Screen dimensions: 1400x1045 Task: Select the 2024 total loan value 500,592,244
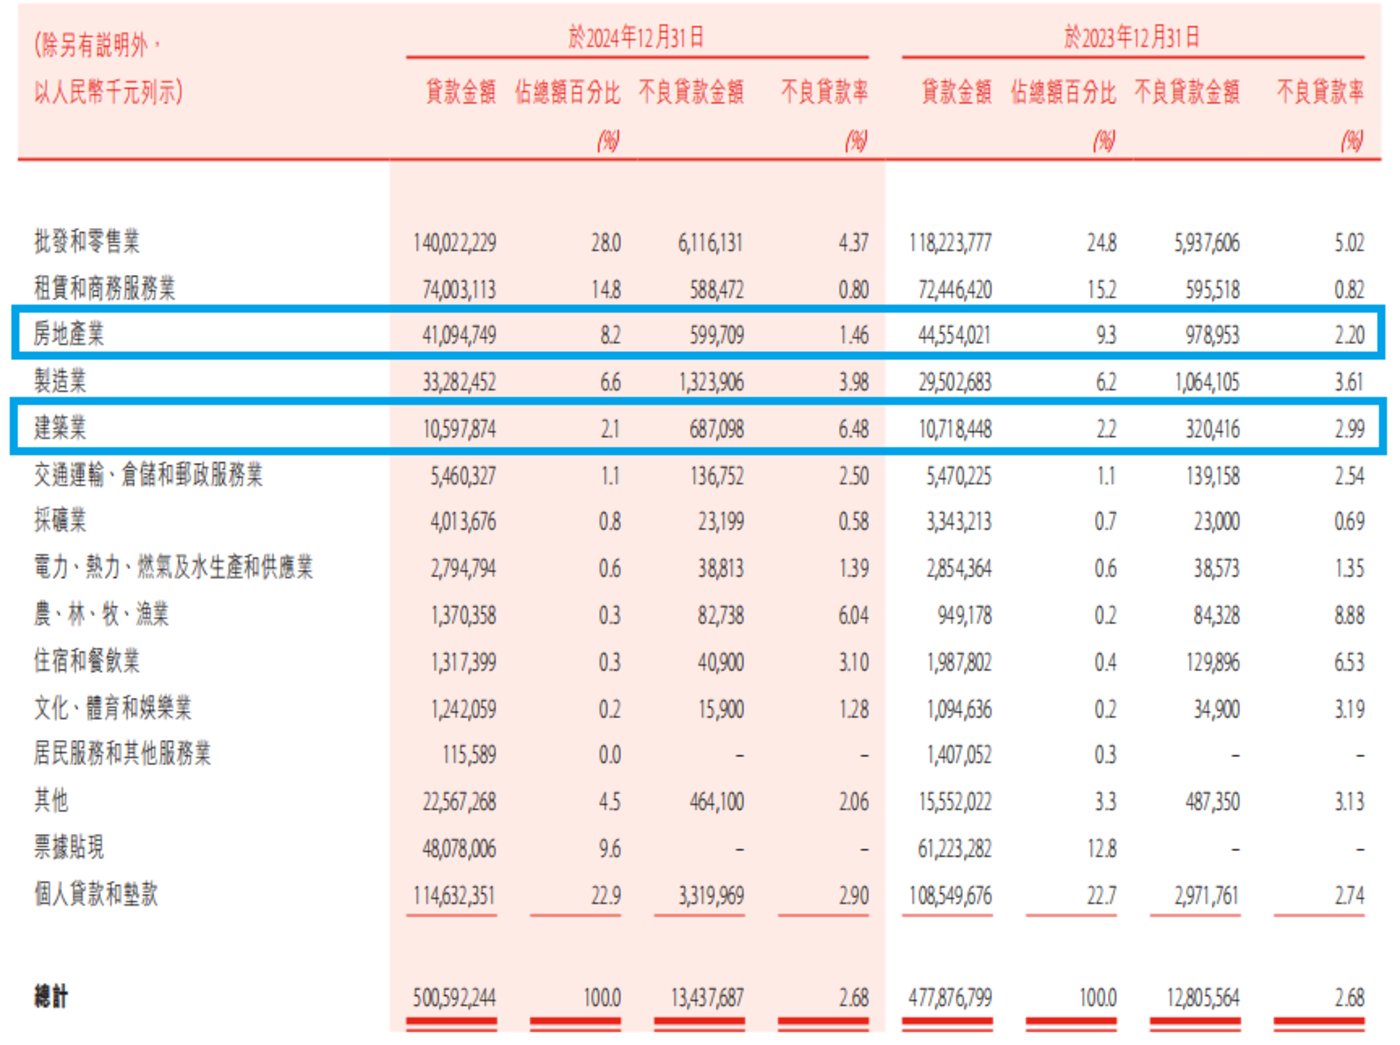coord(454,998)
